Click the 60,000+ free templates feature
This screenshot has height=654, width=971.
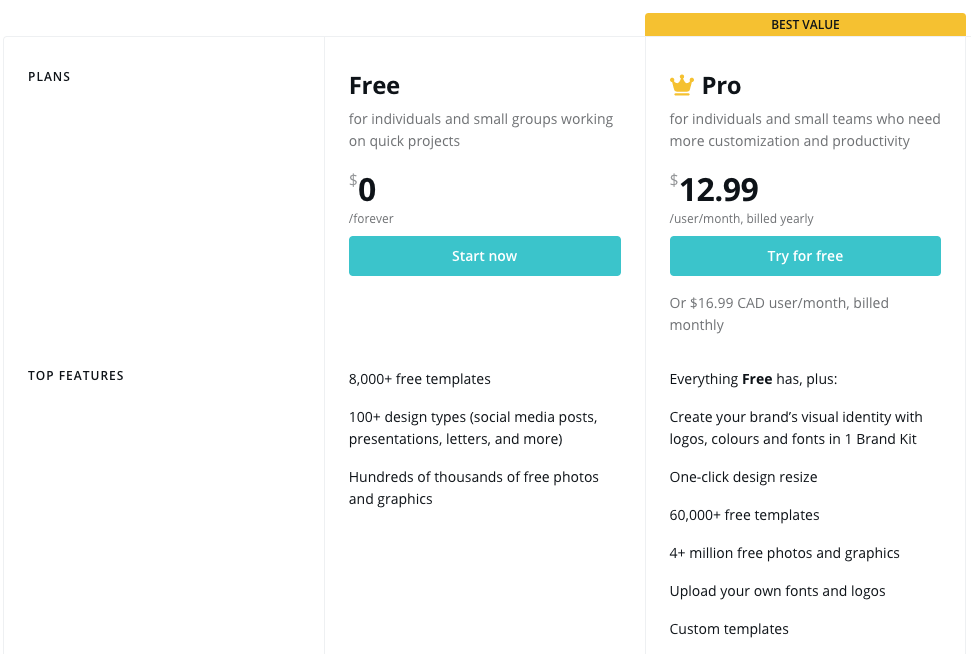click(744, 515)
